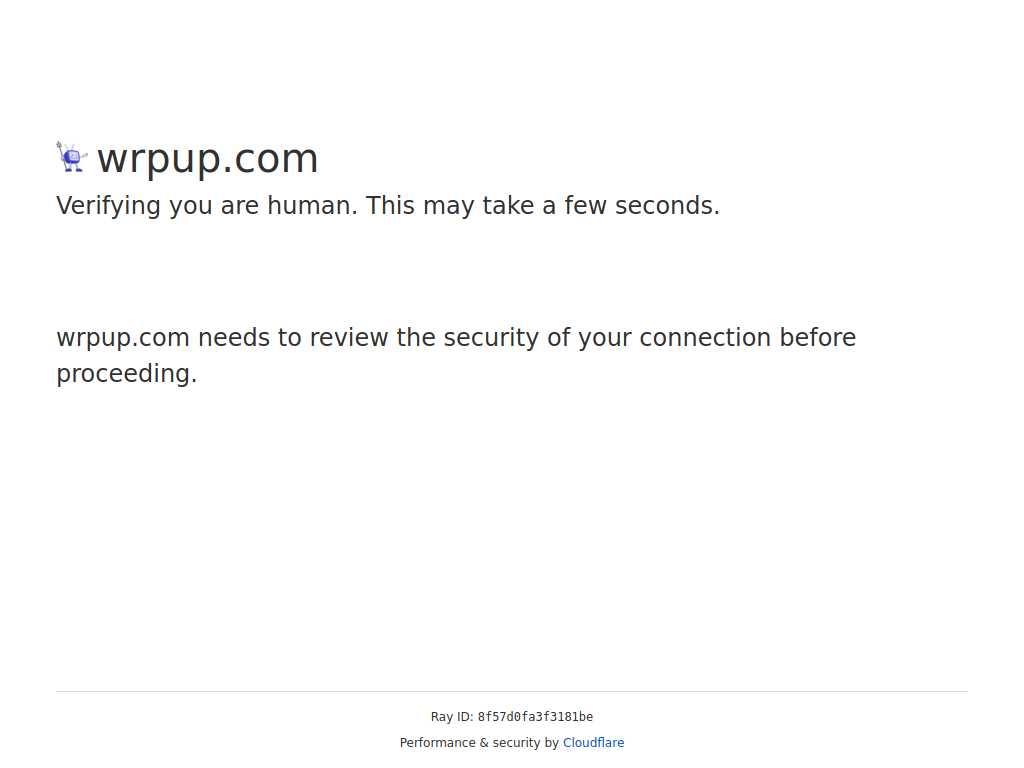Click the word "needs" in the paragraph

(234, 338)
